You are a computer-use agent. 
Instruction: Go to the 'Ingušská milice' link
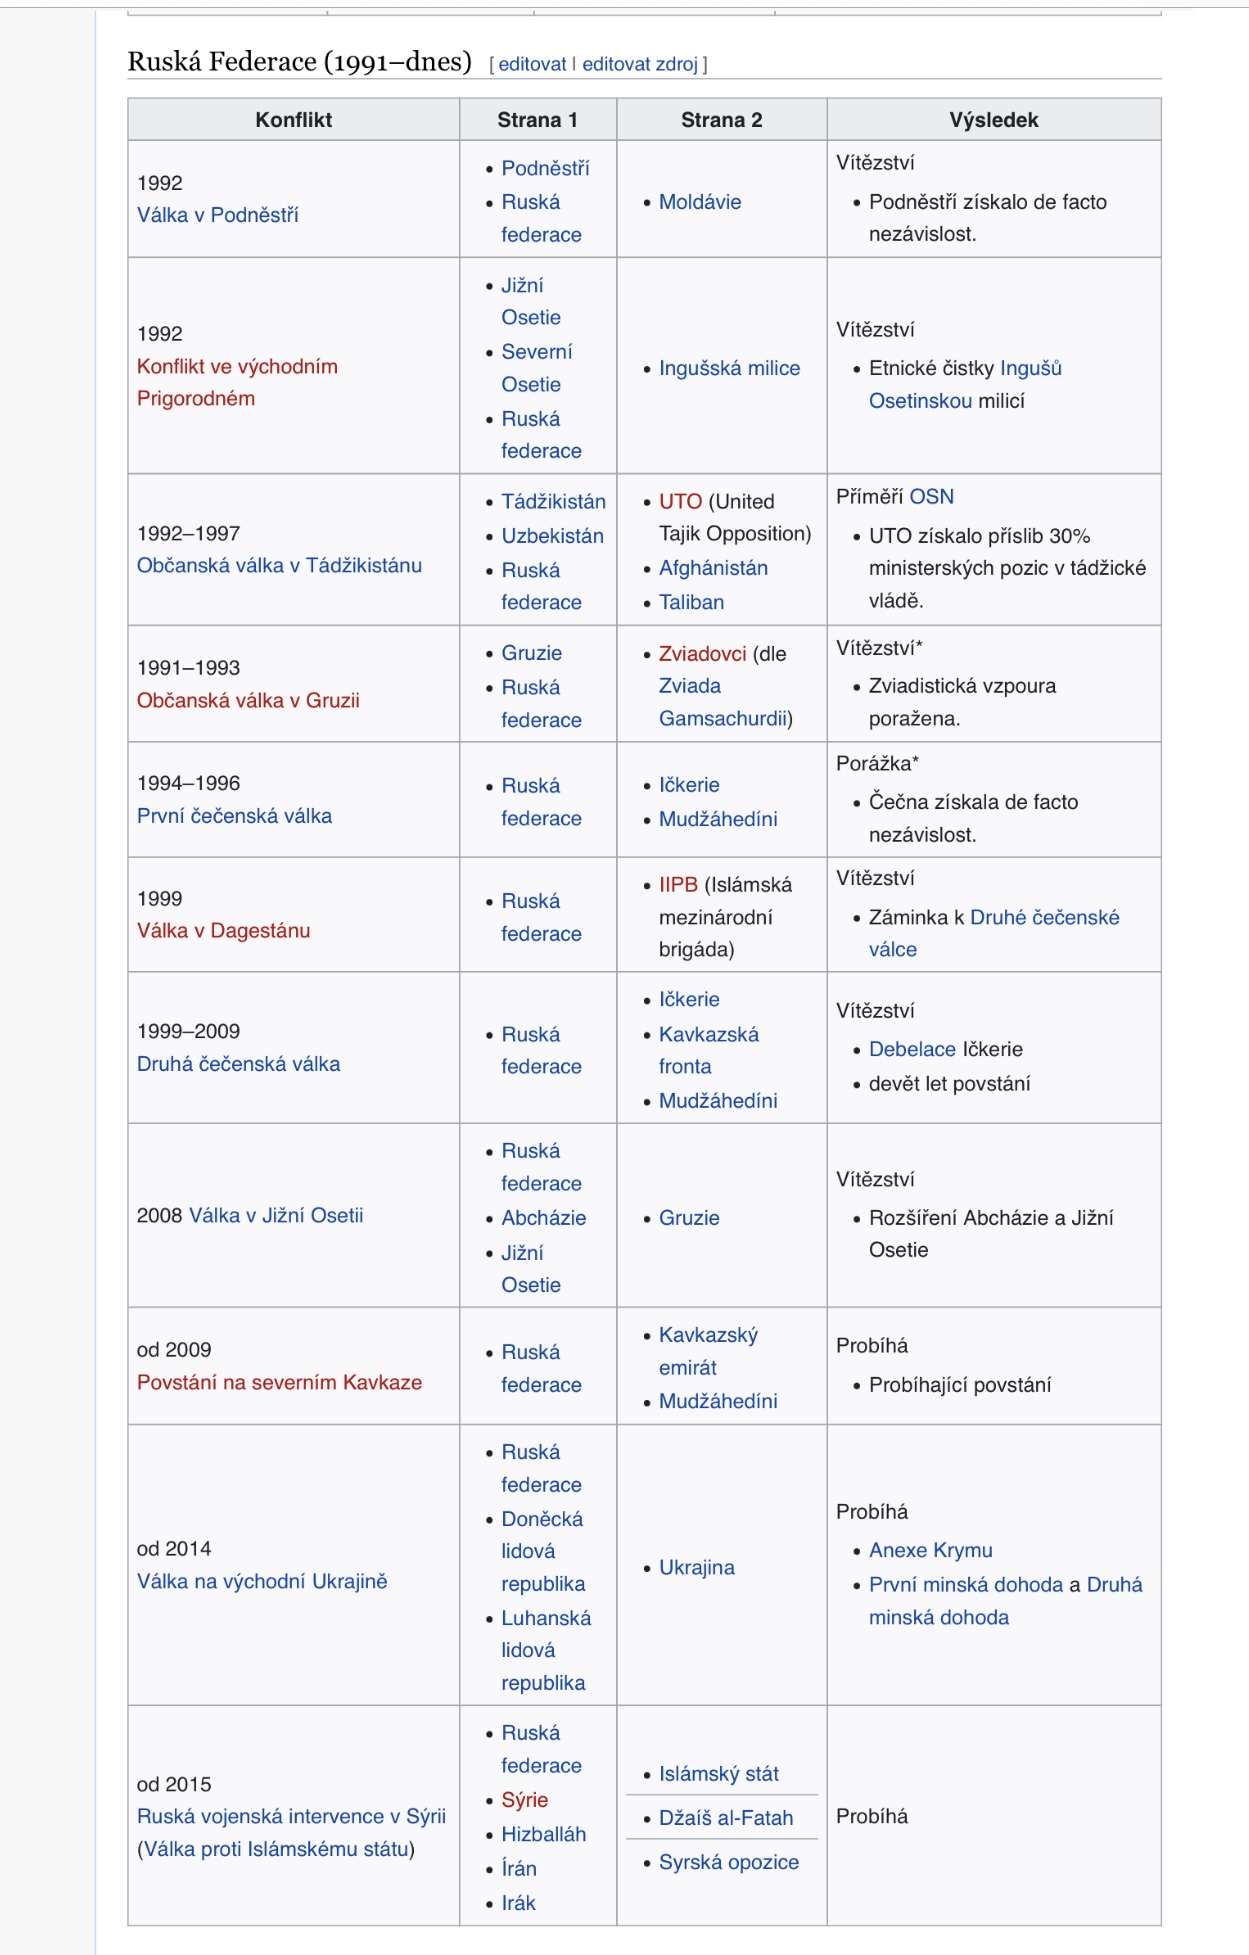tap(729, 368)
